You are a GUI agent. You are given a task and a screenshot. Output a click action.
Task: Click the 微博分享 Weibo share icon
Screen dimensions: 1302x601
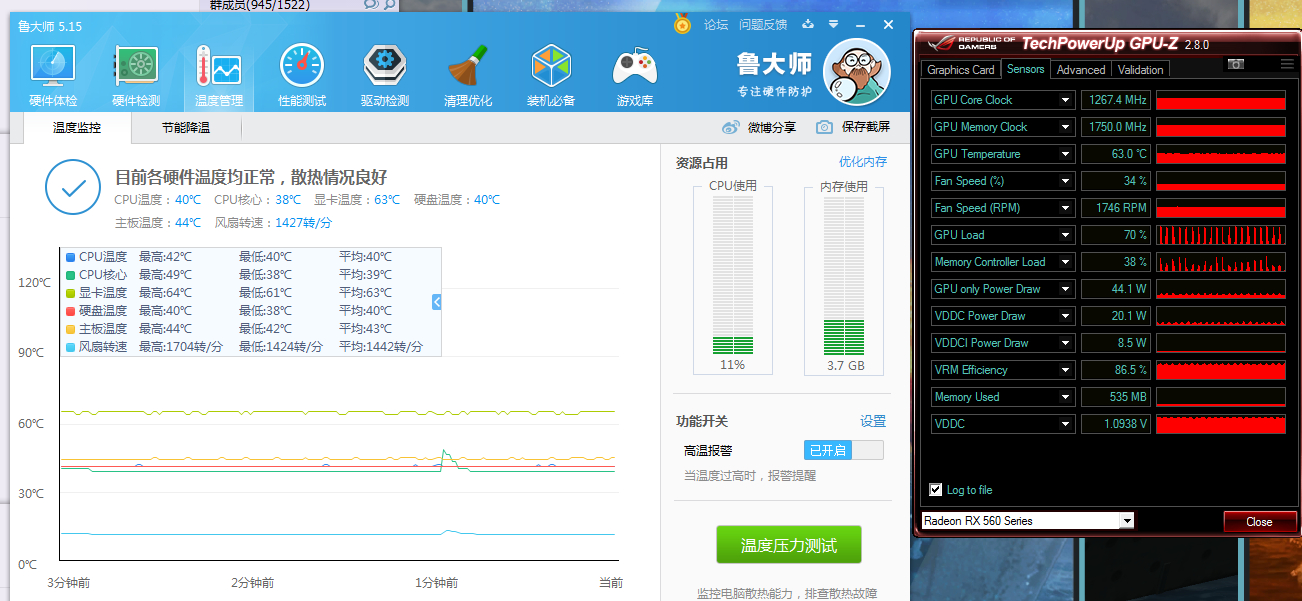[731, 128]
